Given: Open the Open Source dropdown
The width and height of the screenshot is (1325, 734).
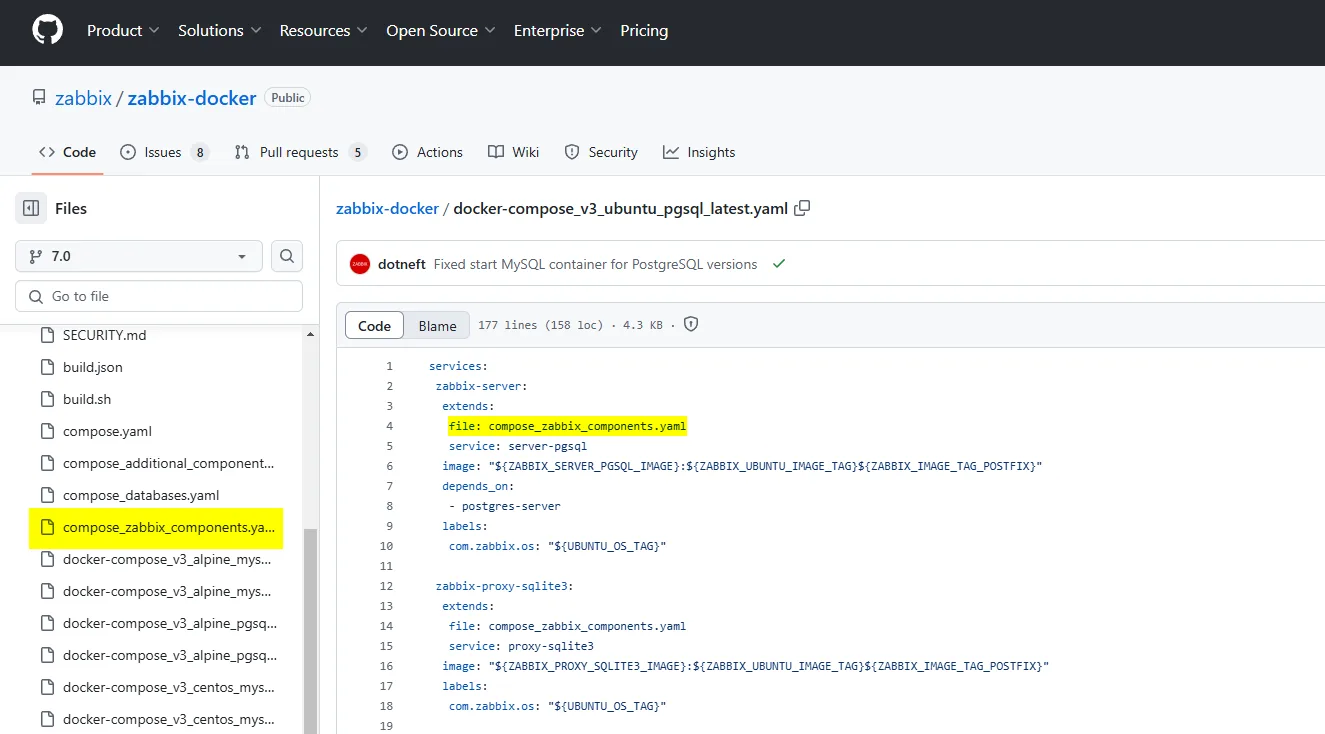Looking at the screenshot, I should tap(441, 31).
